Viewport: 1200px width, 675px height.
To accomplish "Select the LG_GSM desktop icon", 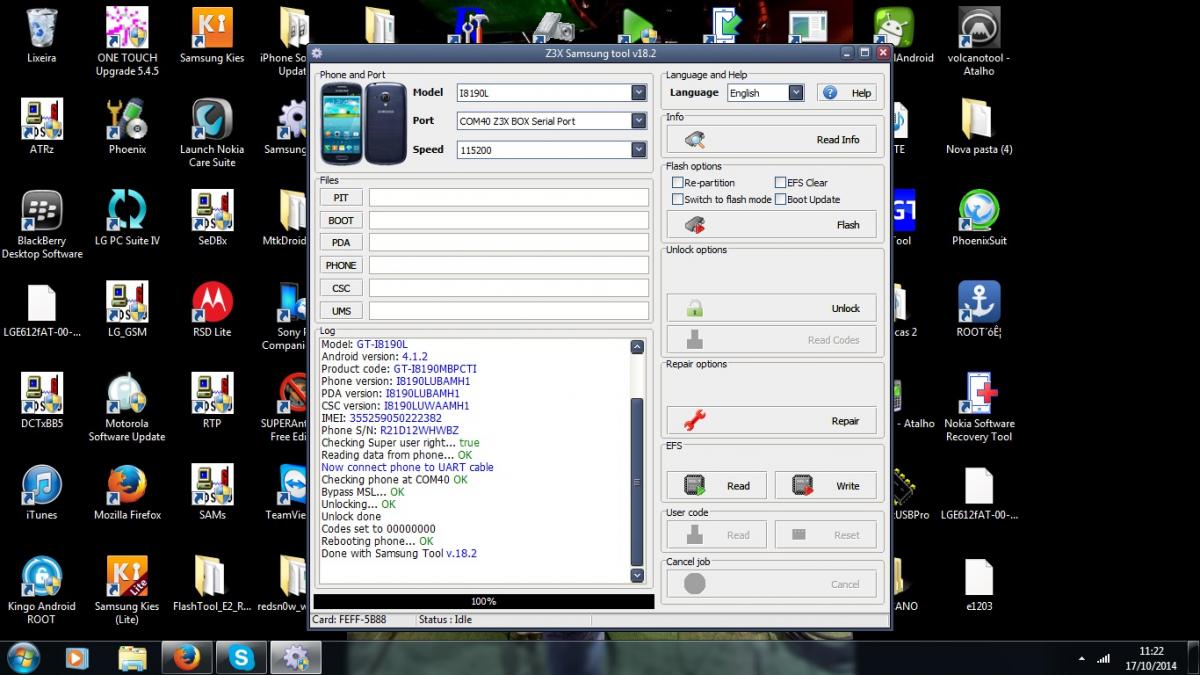I will click(x=127, y=310).
